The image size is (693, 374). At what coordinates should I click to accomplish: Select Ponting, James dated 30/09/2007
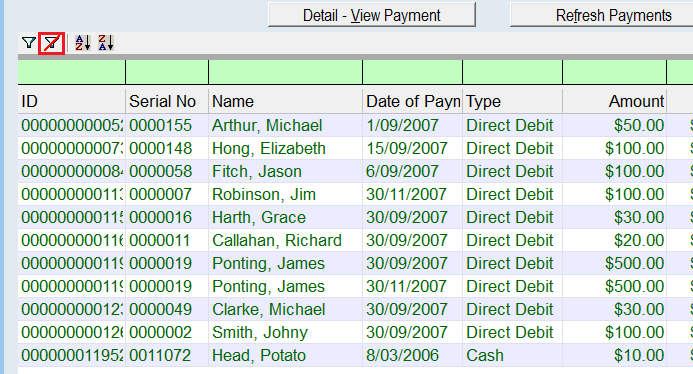pyautogui.click(x=355, y=263)
